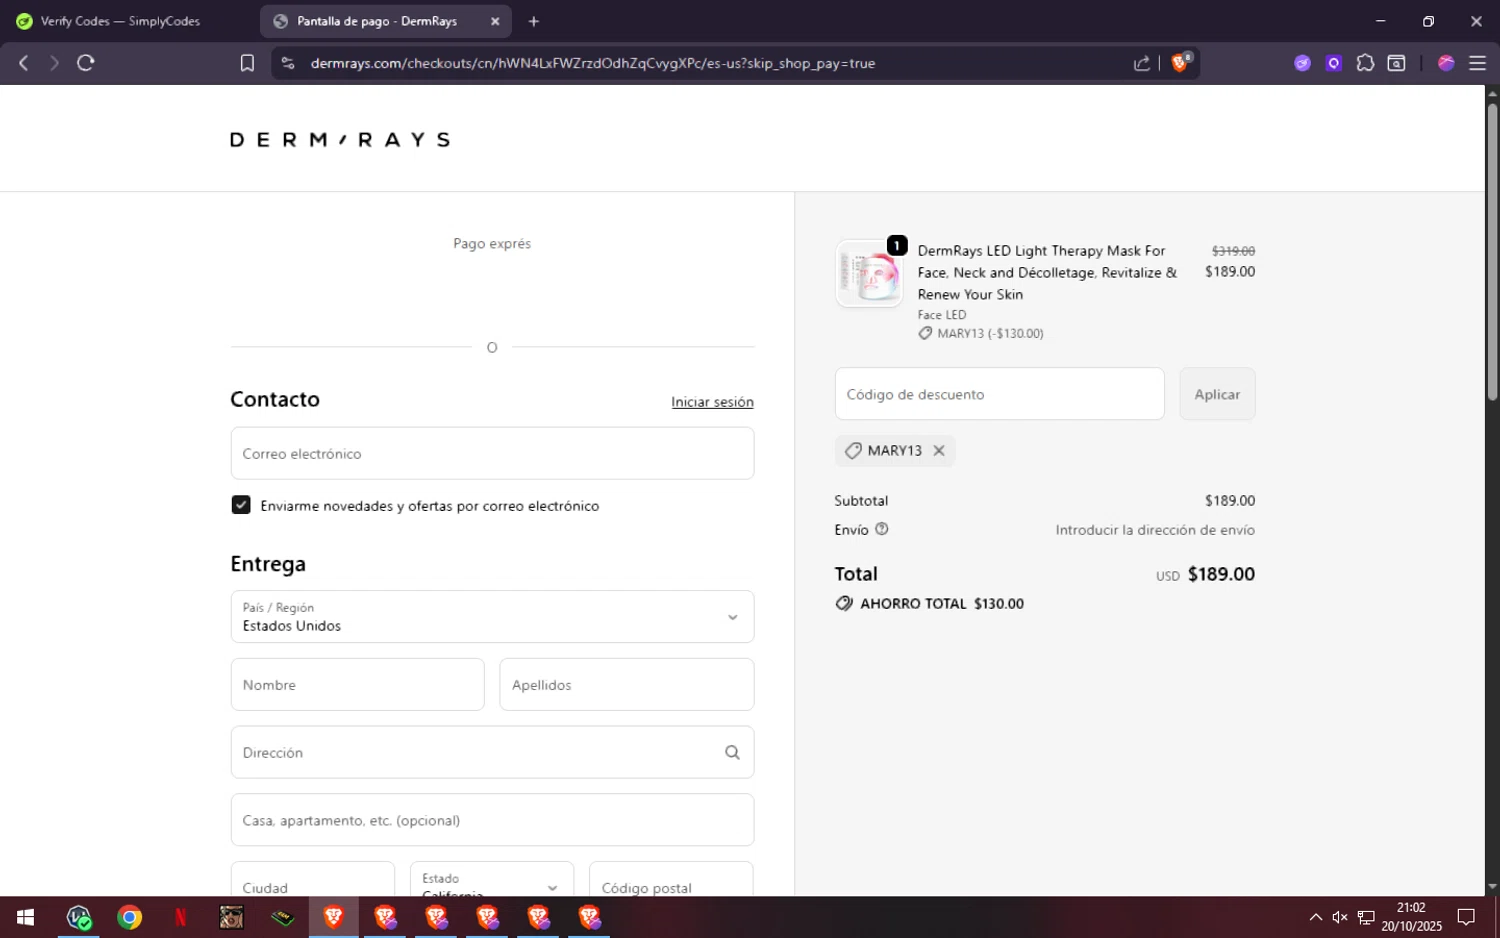Screen dimensions: 1500x938
Task: Click the active Brave taskbar icon
Action: [333, 917]
